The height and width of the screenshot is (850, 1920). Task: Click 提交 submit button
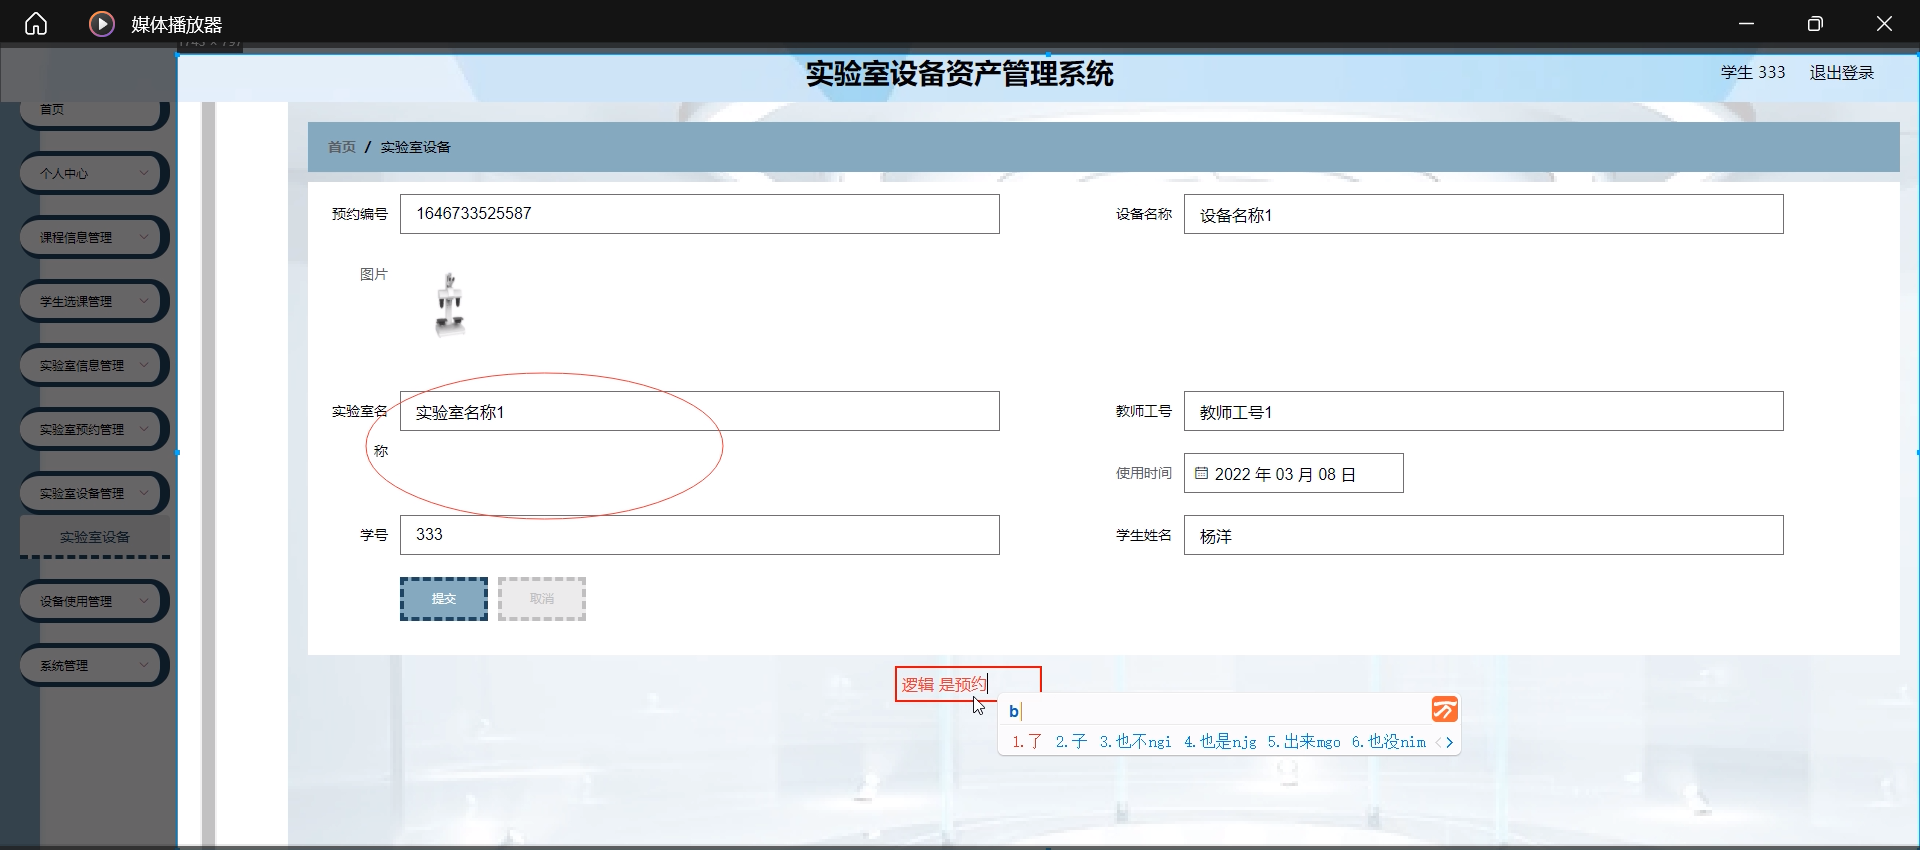coord(444,599)
